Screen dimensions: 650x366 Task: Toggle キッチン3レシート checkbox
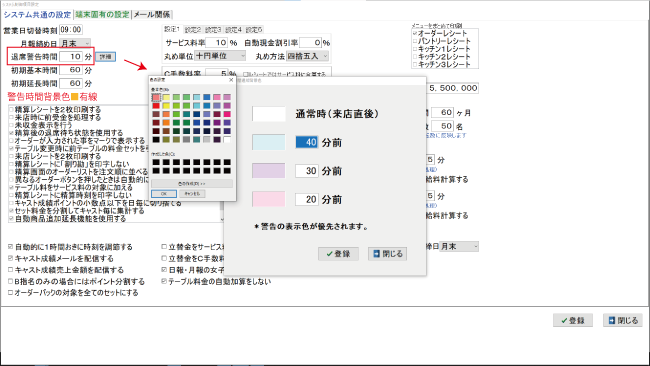415,64
